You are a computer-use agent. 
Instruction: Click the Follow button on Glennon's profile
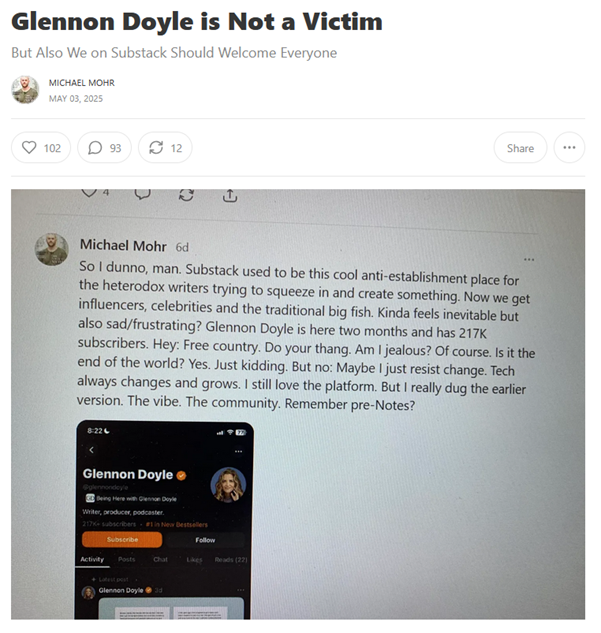[205, 540]
